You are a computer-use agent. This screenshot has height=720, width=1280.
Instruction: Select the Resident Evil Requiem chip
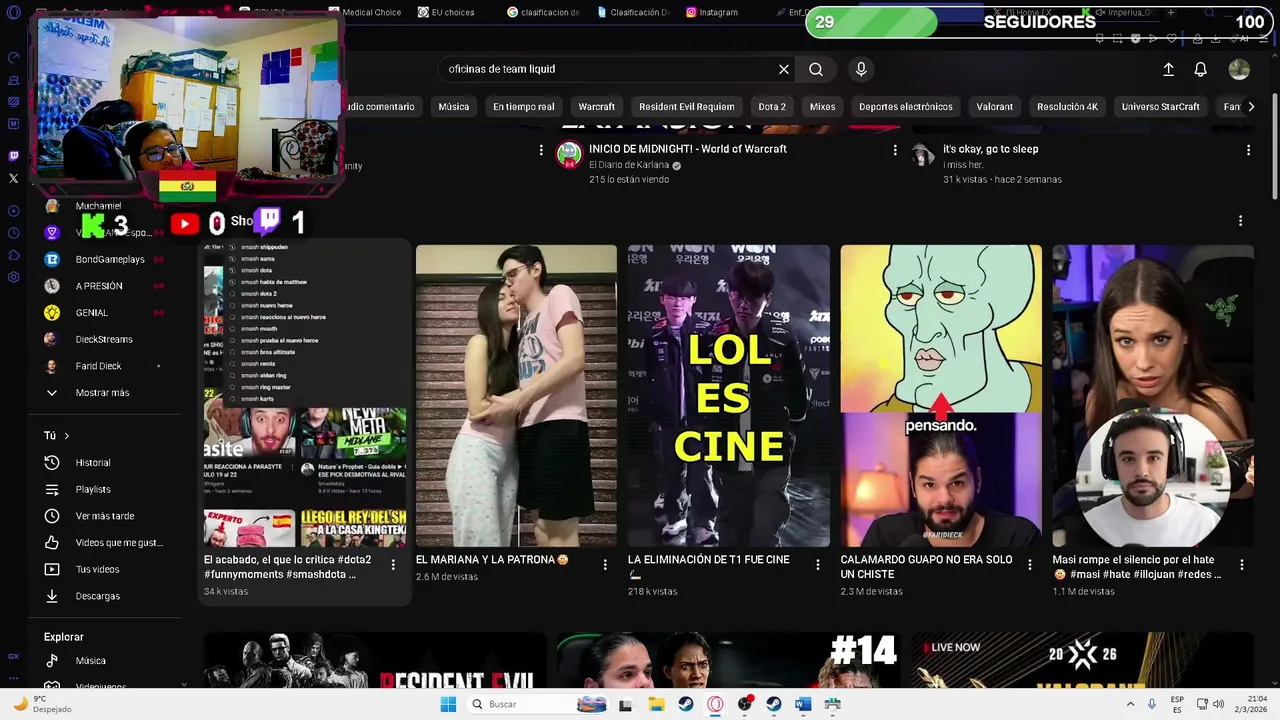(x=686, y=107)
